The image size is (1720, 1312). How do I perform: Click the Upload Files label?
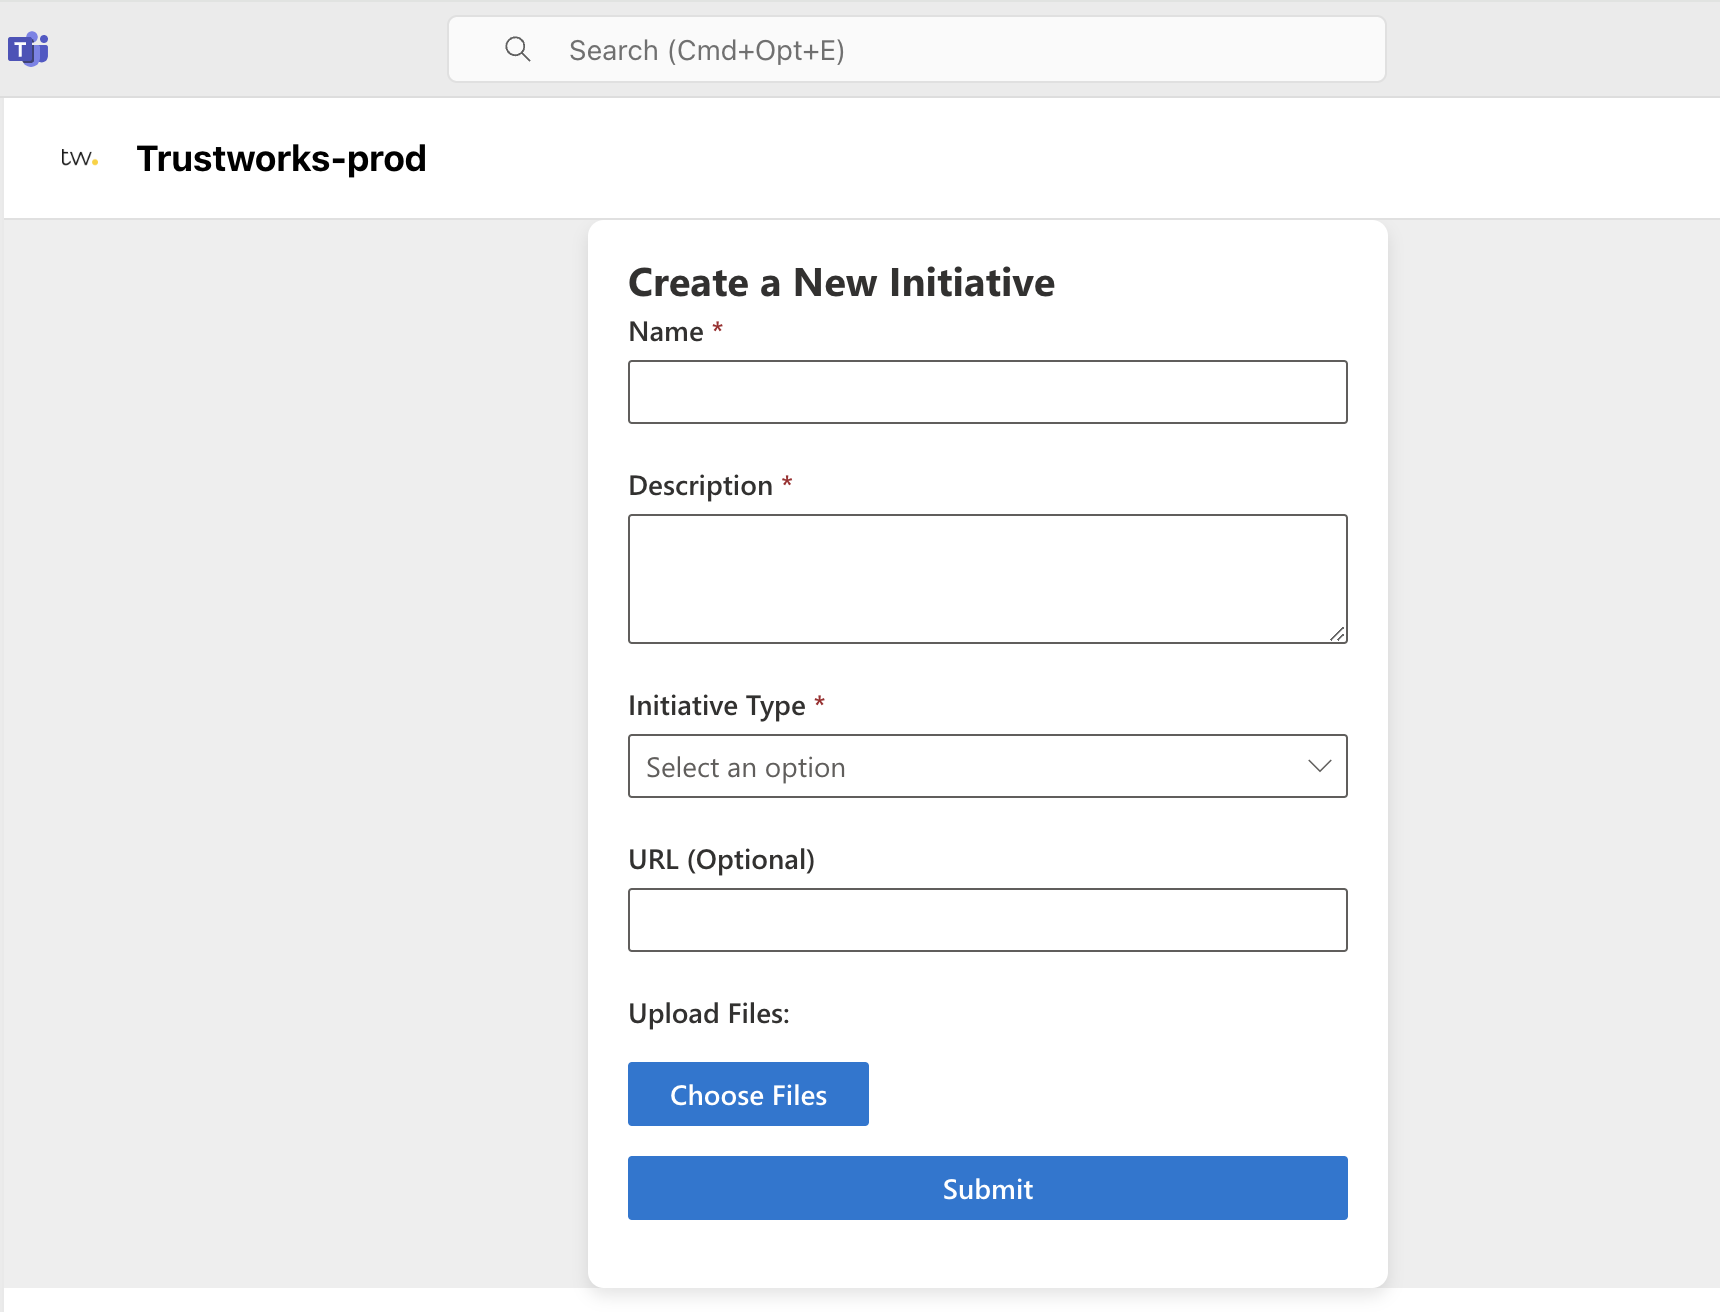point(709,1014)
